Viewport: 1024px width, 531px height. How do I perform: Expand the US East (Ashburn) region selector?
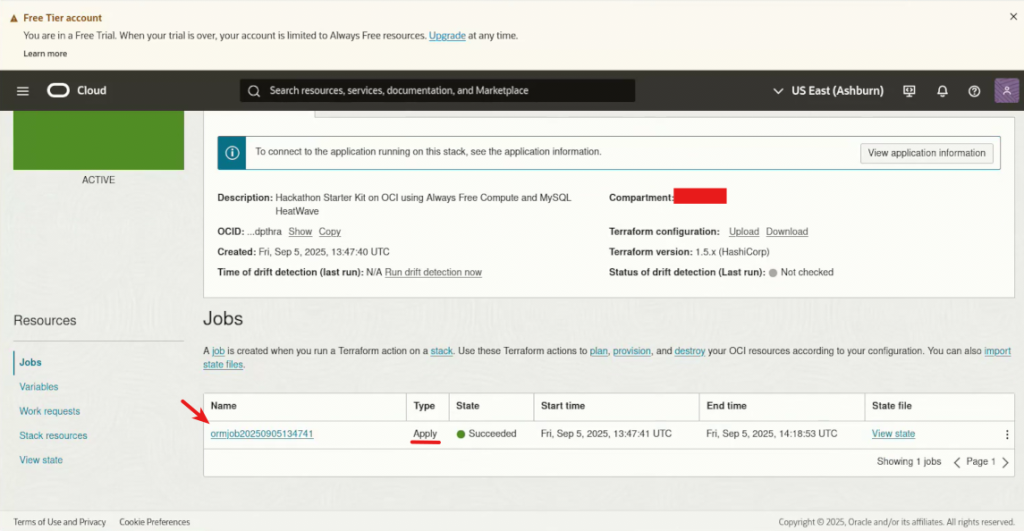click(x=829, y=91)
